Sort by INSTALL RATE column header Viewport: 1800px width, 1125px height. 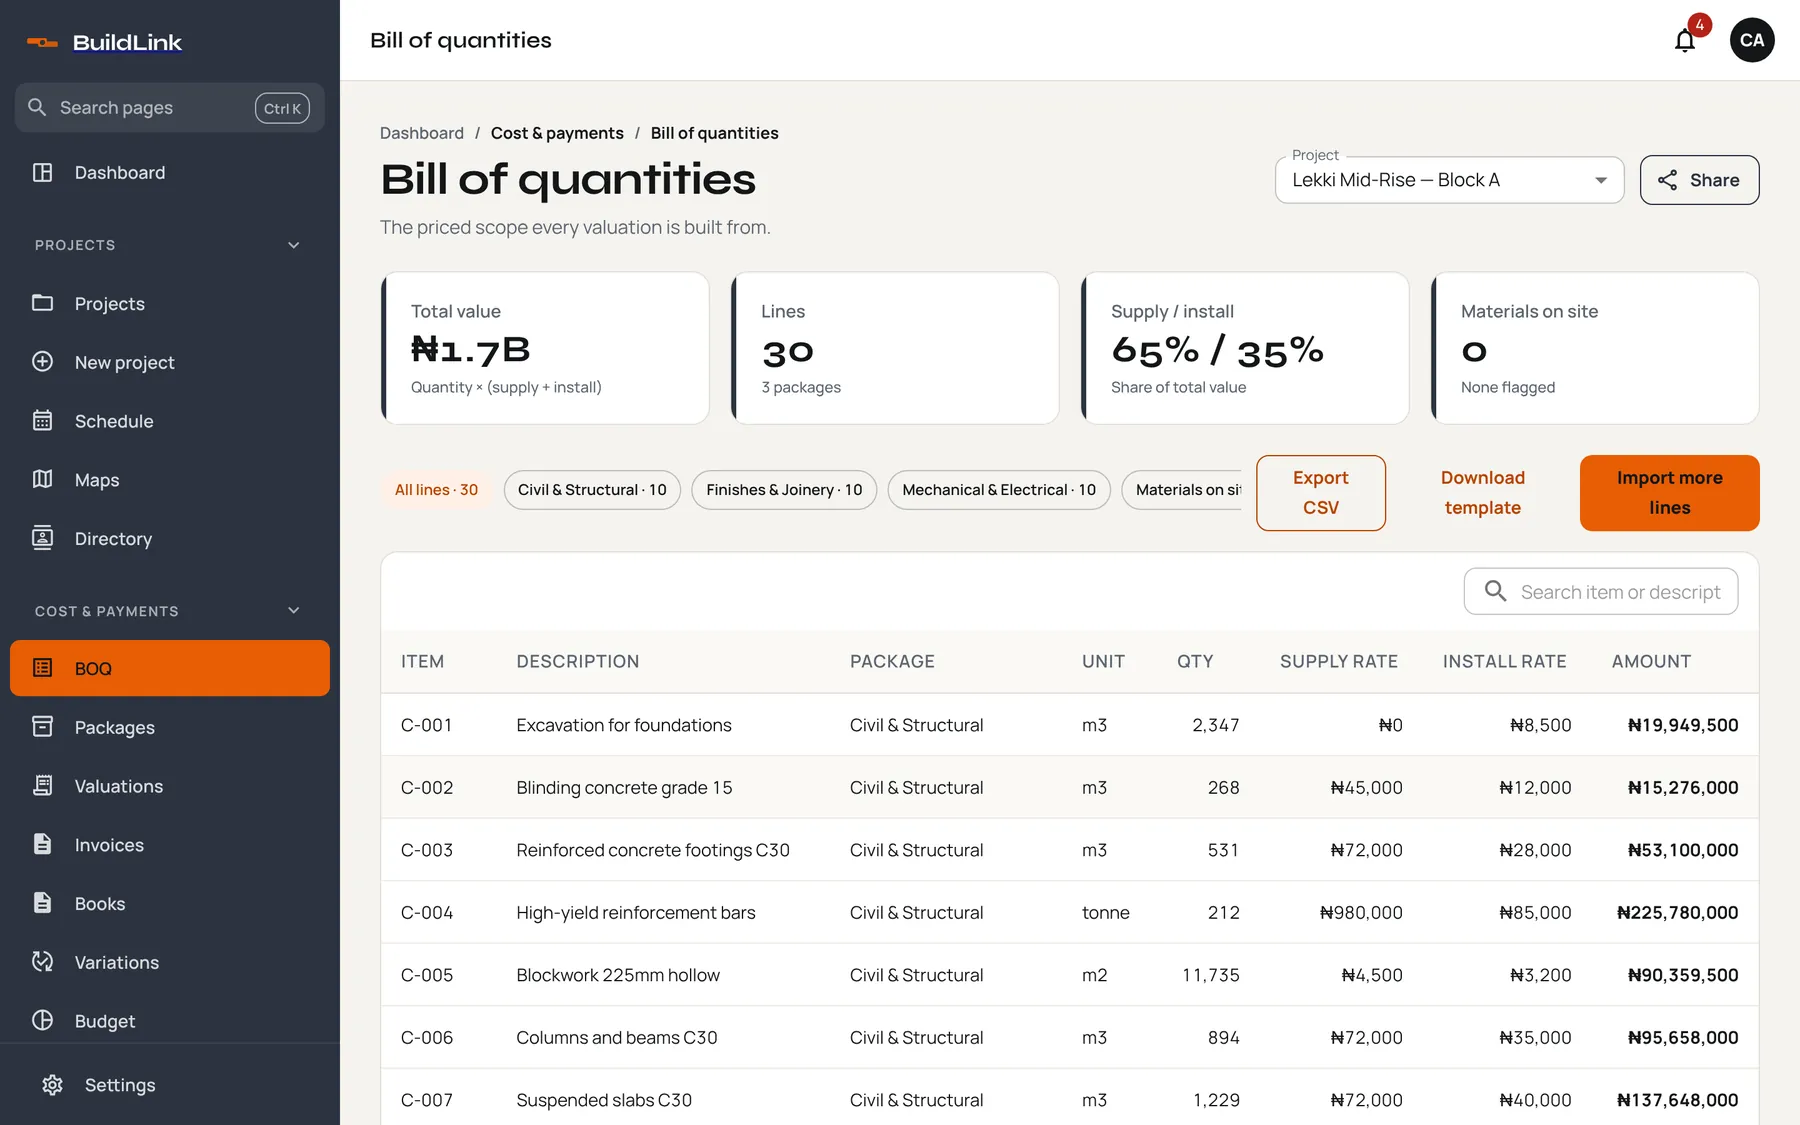click(1504, 661)
